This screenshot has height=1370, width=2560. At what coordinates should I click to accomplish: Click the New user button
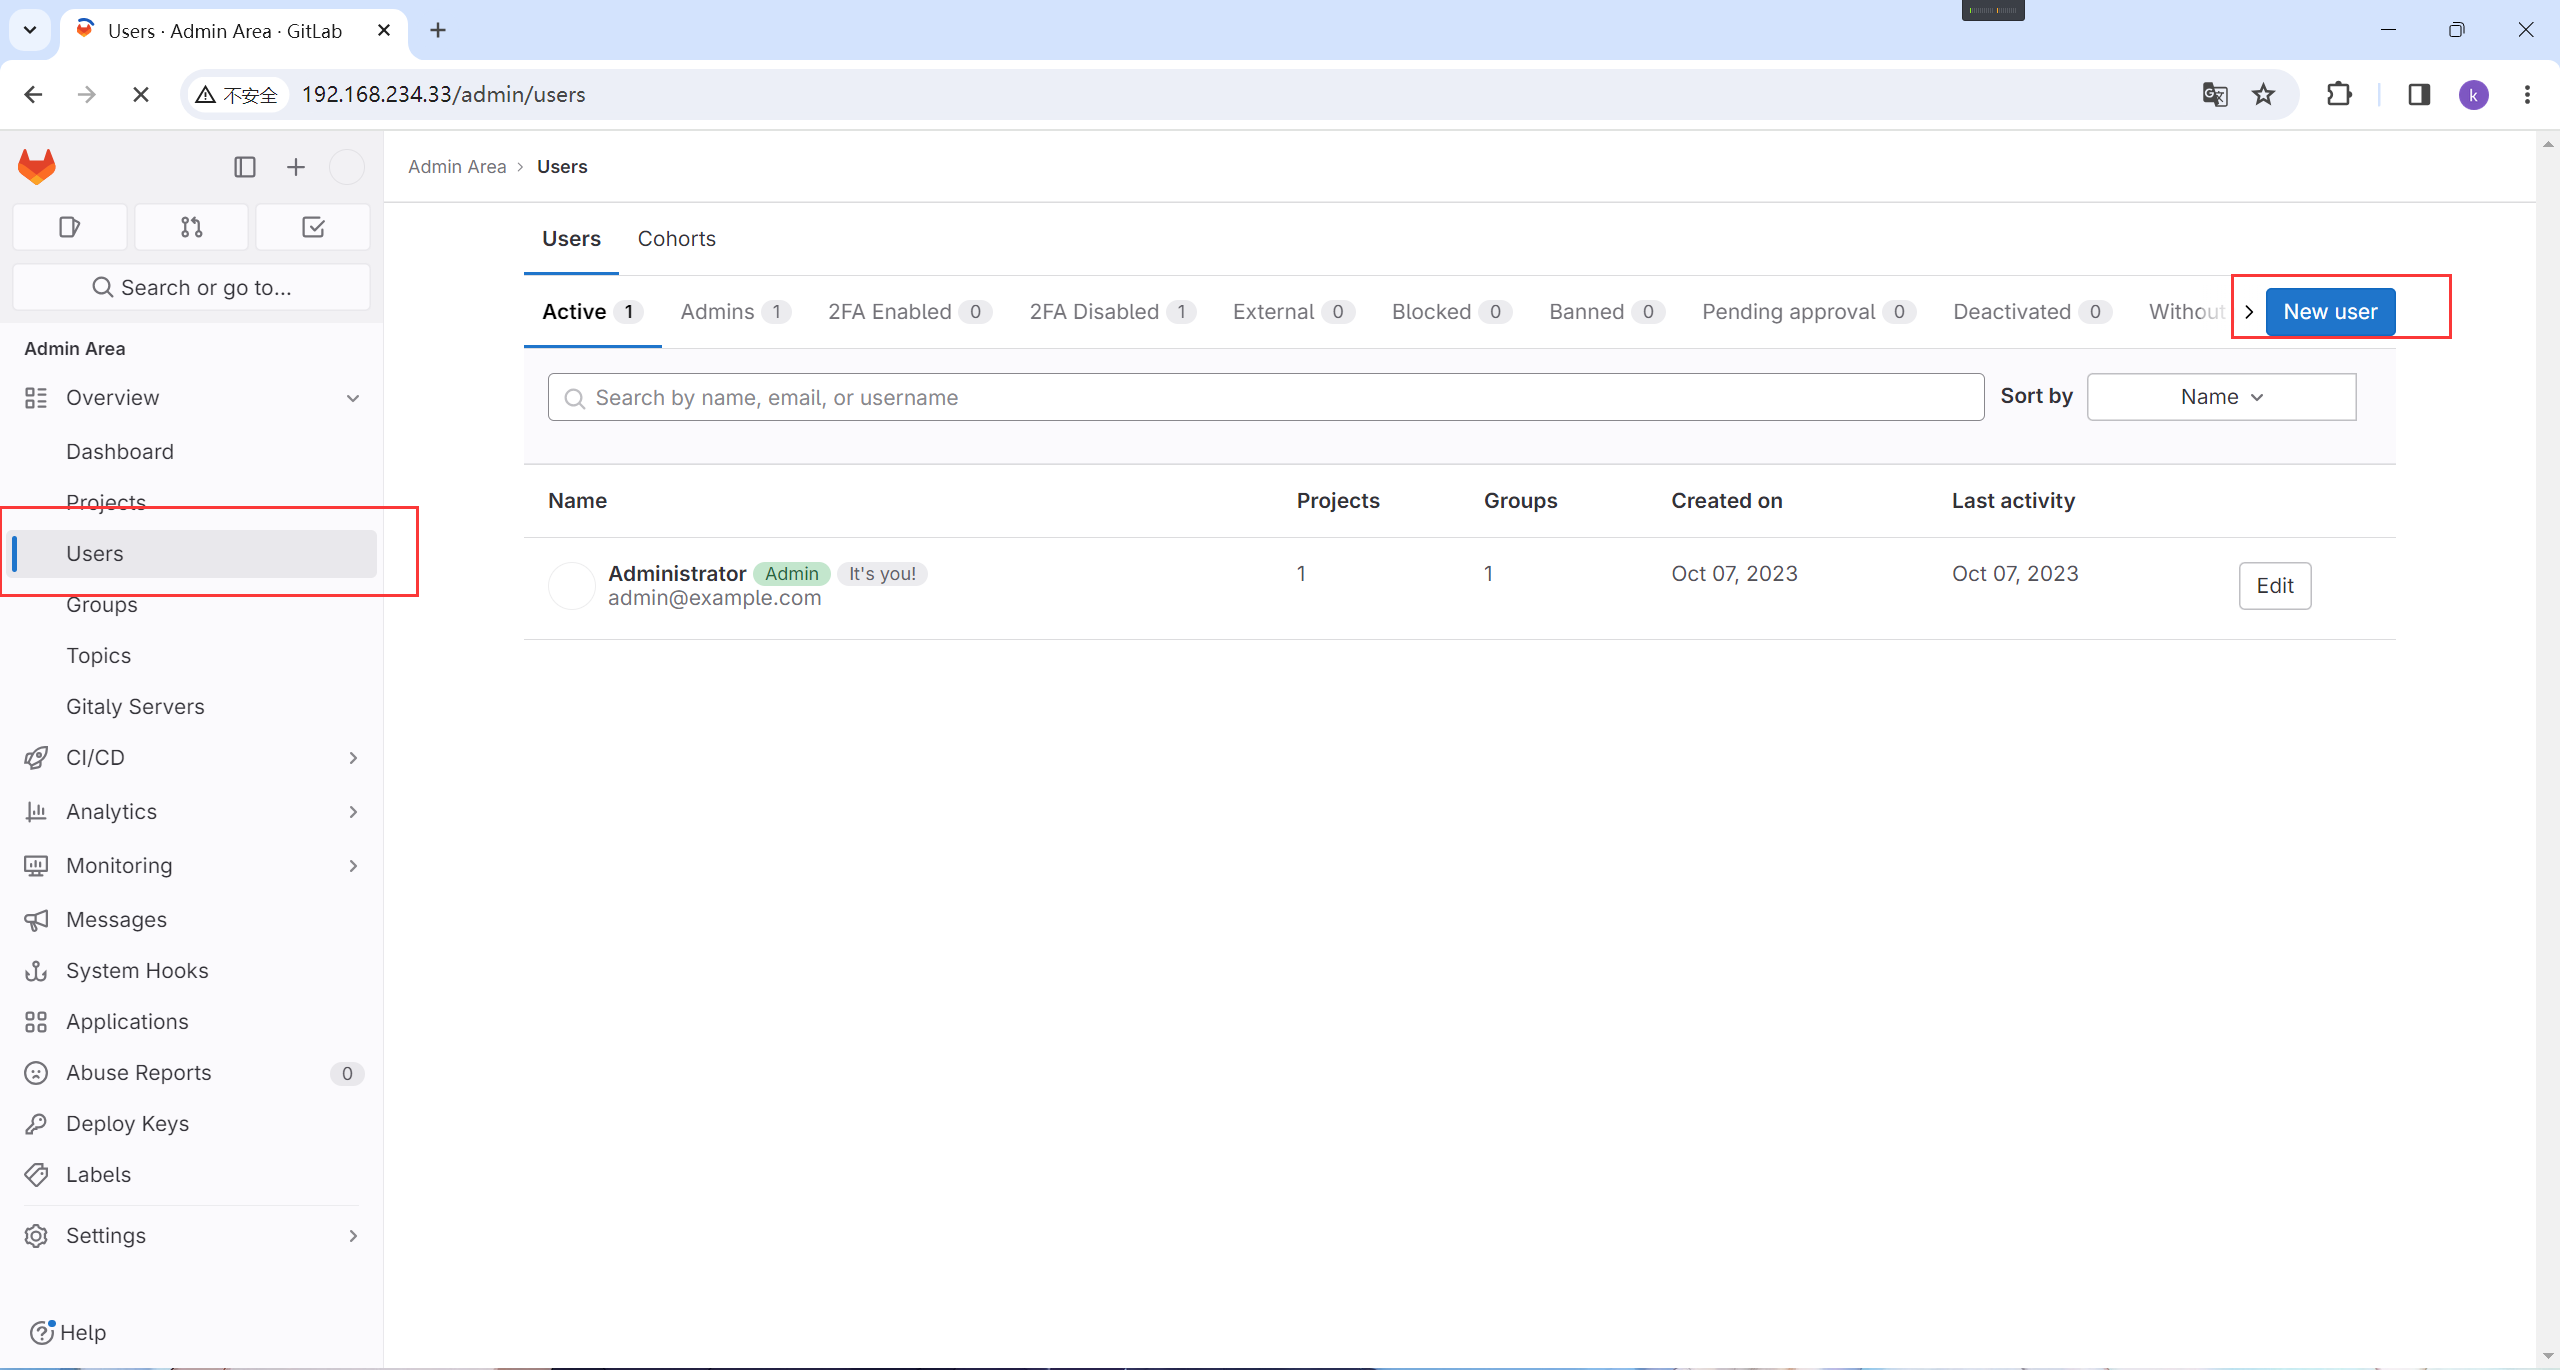point(2329,312)
